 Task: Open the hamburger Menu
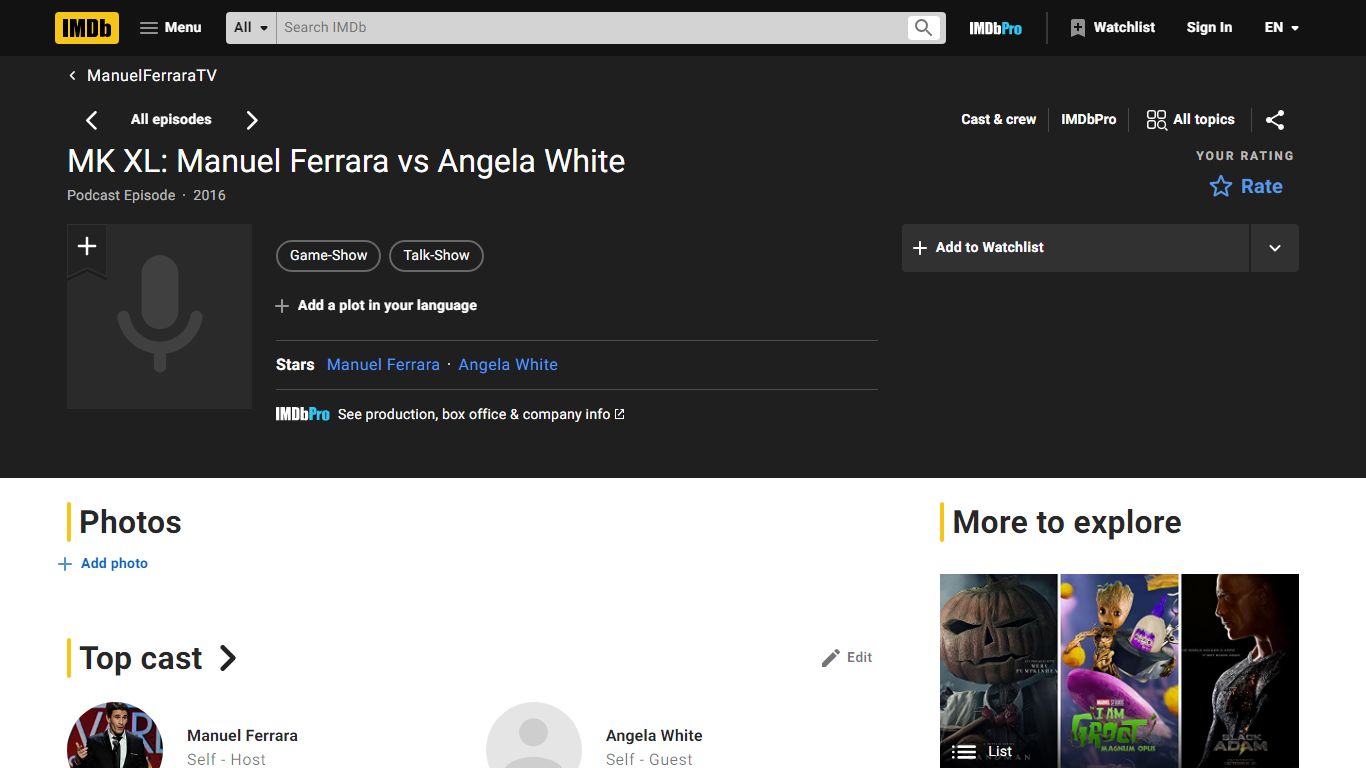click(x=170, y=28)
